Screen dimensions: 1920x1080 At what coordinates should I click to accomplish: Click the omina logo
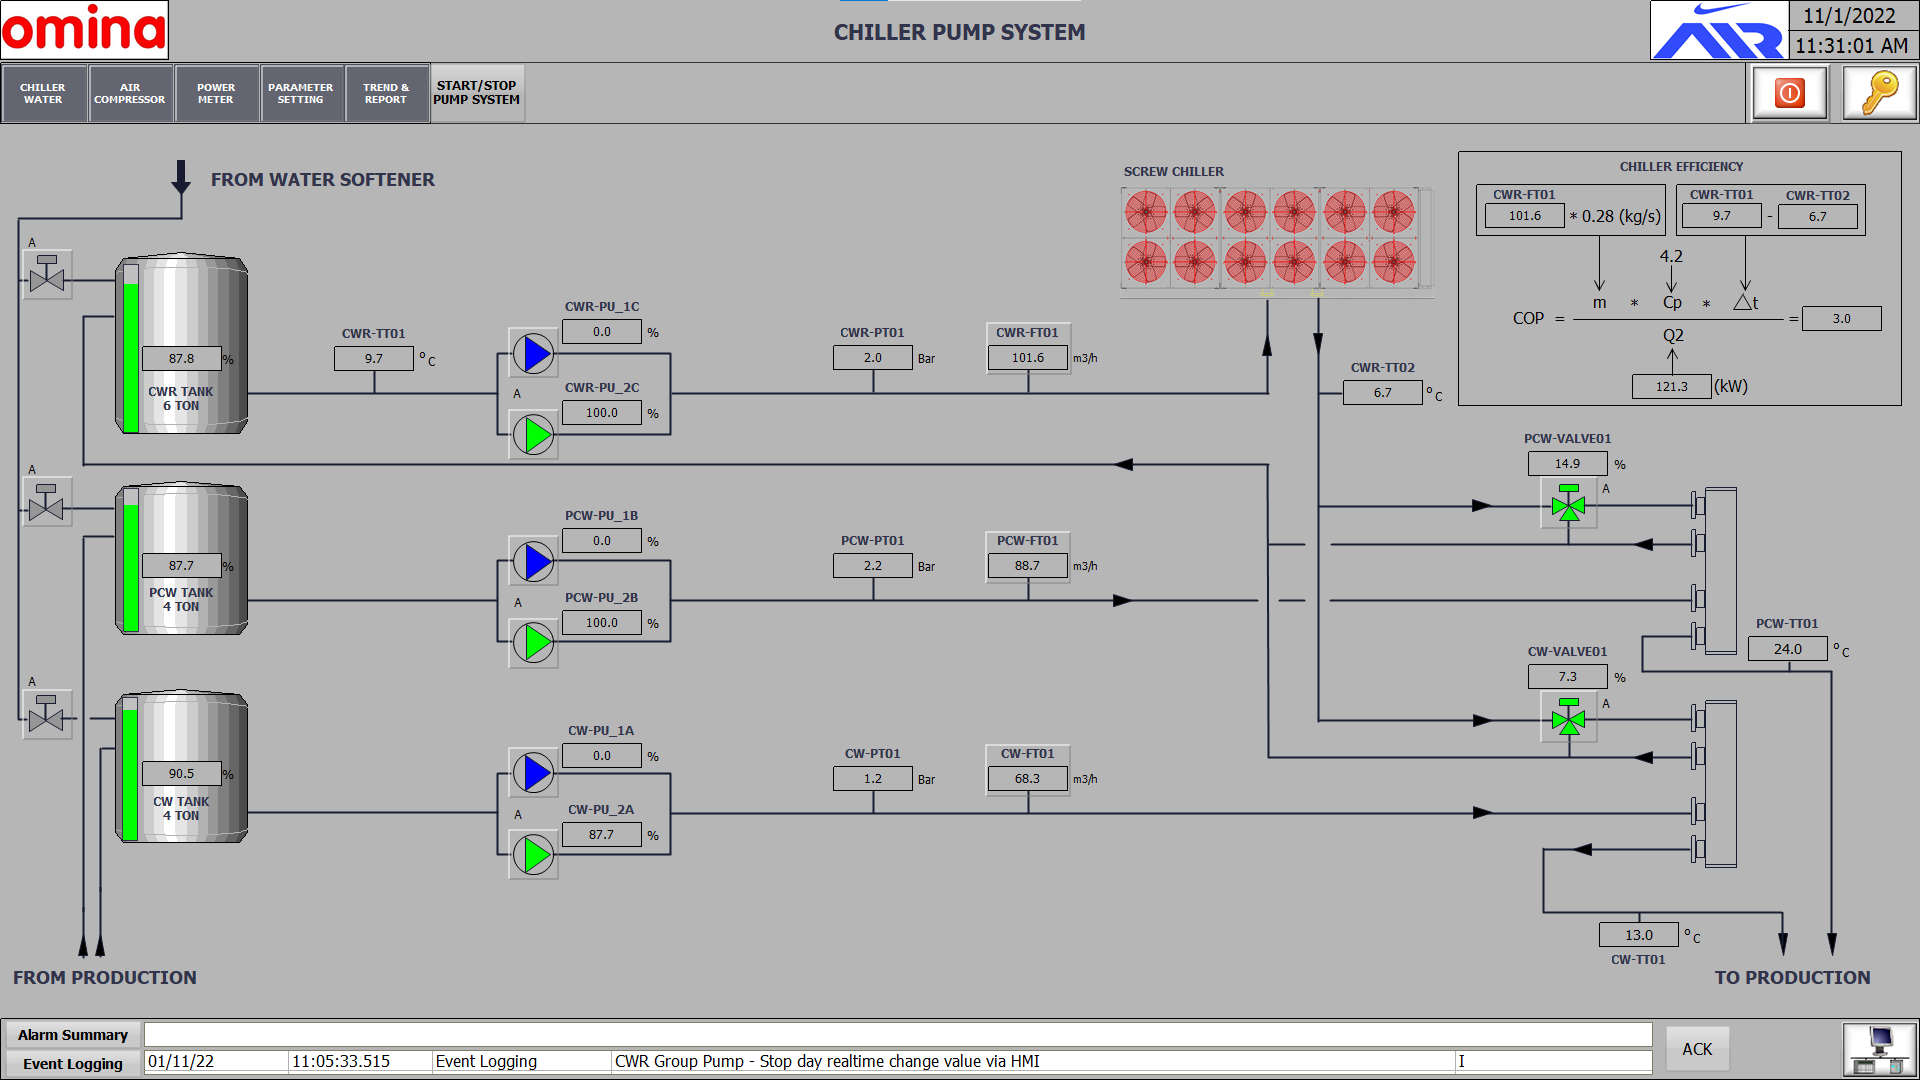point(84,29)
